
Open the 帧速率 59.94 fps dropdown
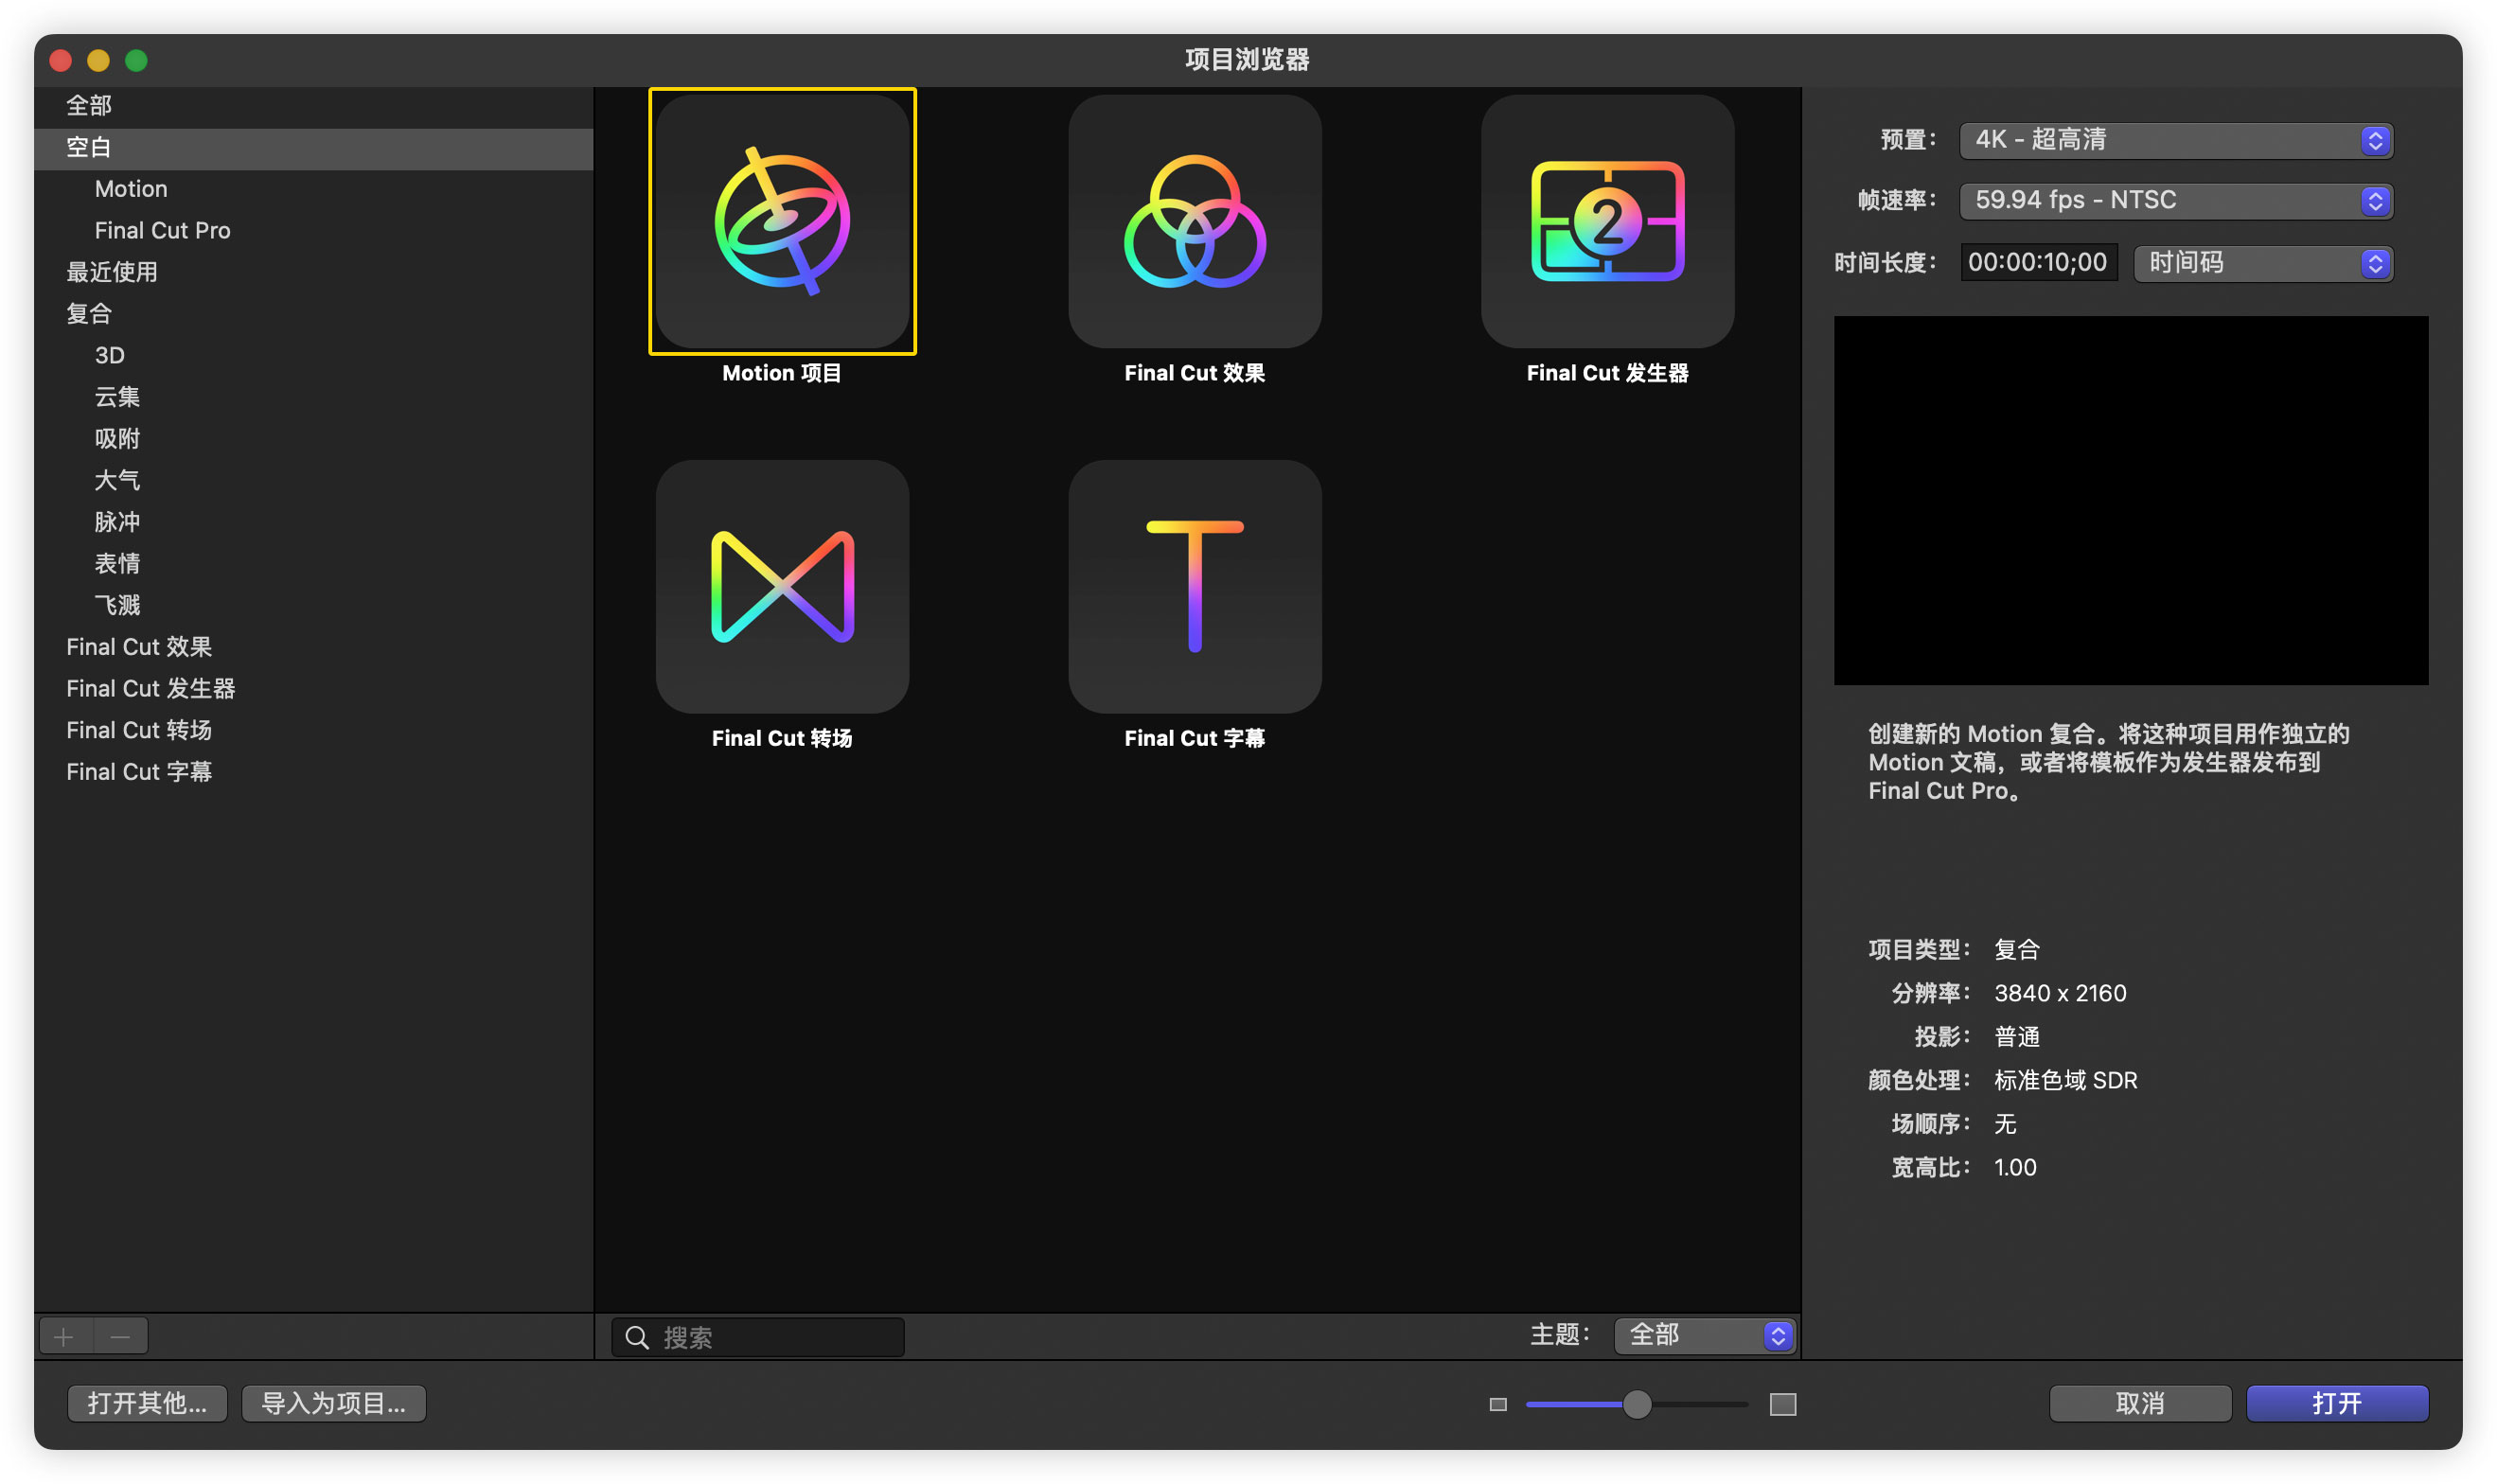[2175, 200]
